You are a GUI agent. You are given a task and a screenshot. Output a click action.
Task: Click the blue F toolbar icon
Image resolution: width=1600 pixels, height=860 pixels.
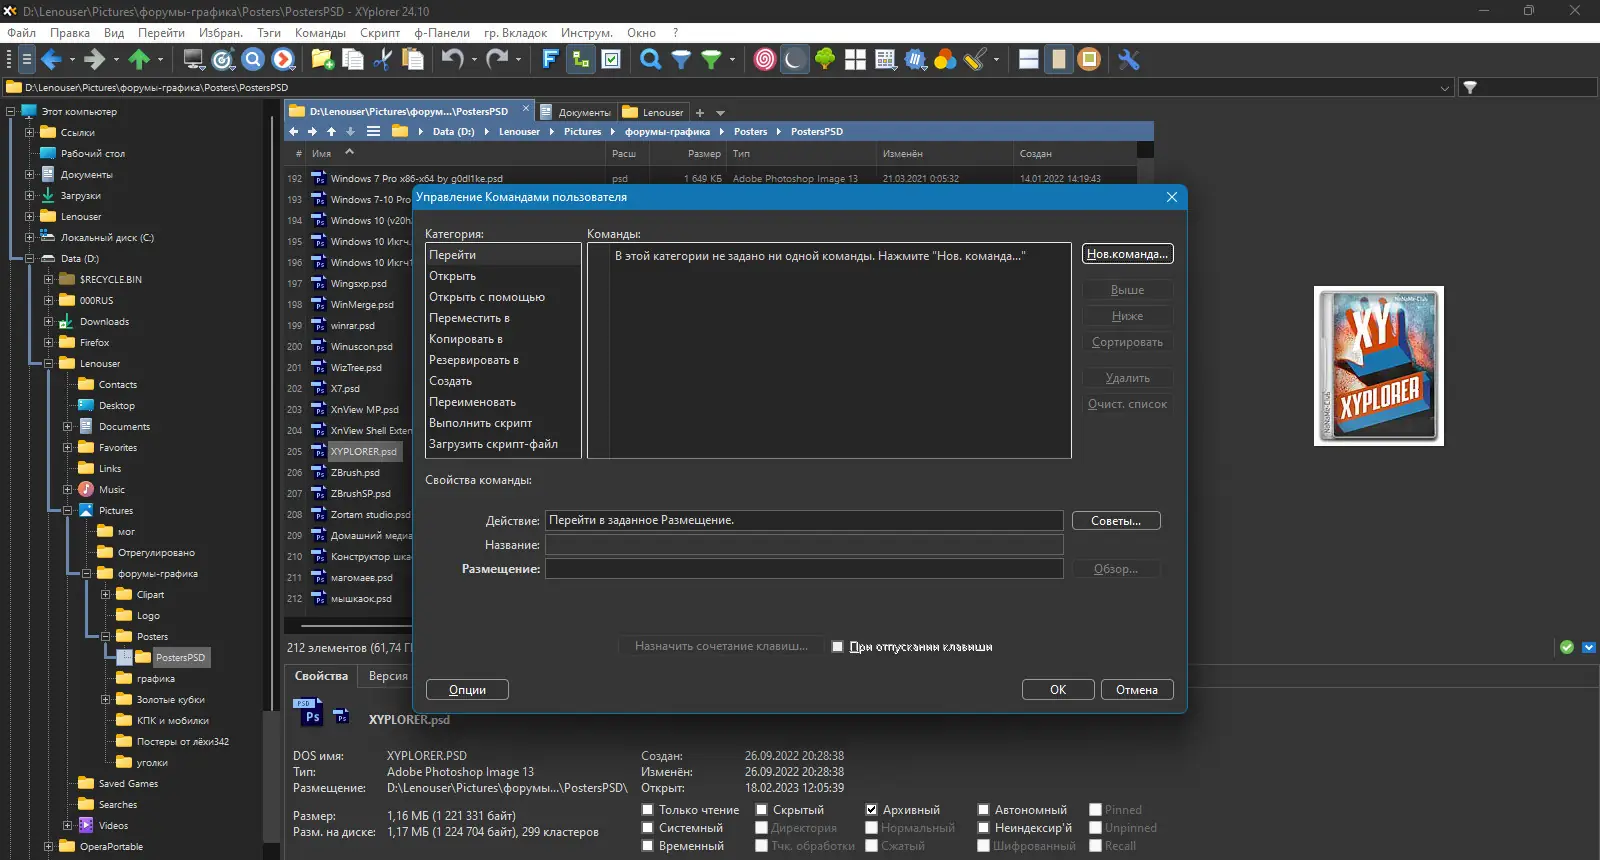549,60
